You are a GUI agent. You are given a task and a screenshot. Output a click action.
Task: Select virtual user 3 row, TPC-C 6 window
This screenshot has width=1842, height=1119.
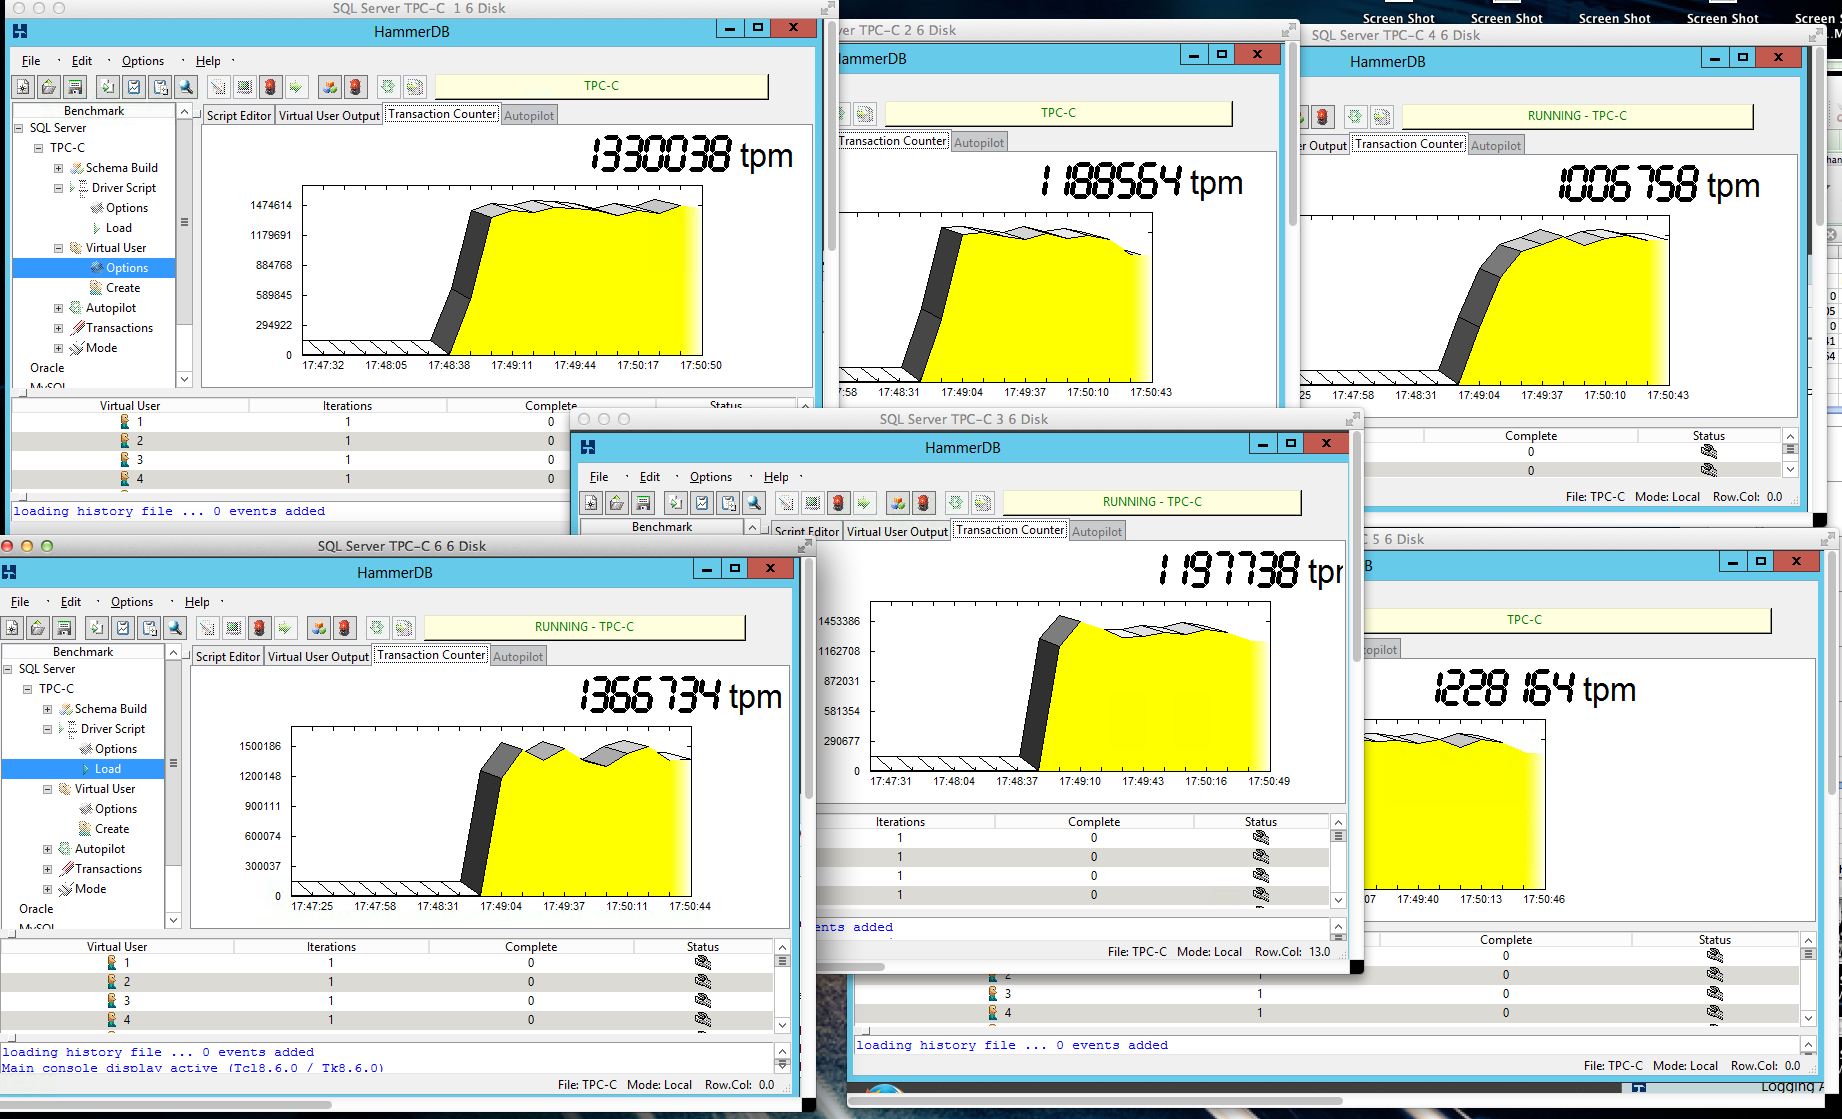(x=387, y=1001)
